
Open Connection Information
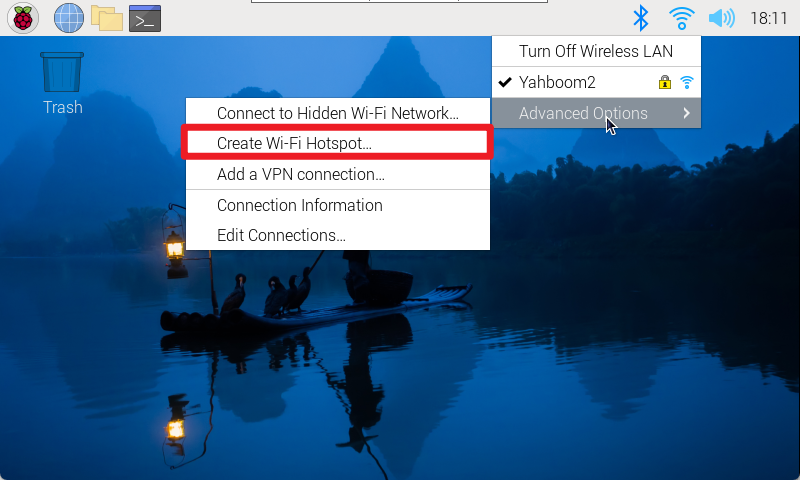click(x=338, y=205)
